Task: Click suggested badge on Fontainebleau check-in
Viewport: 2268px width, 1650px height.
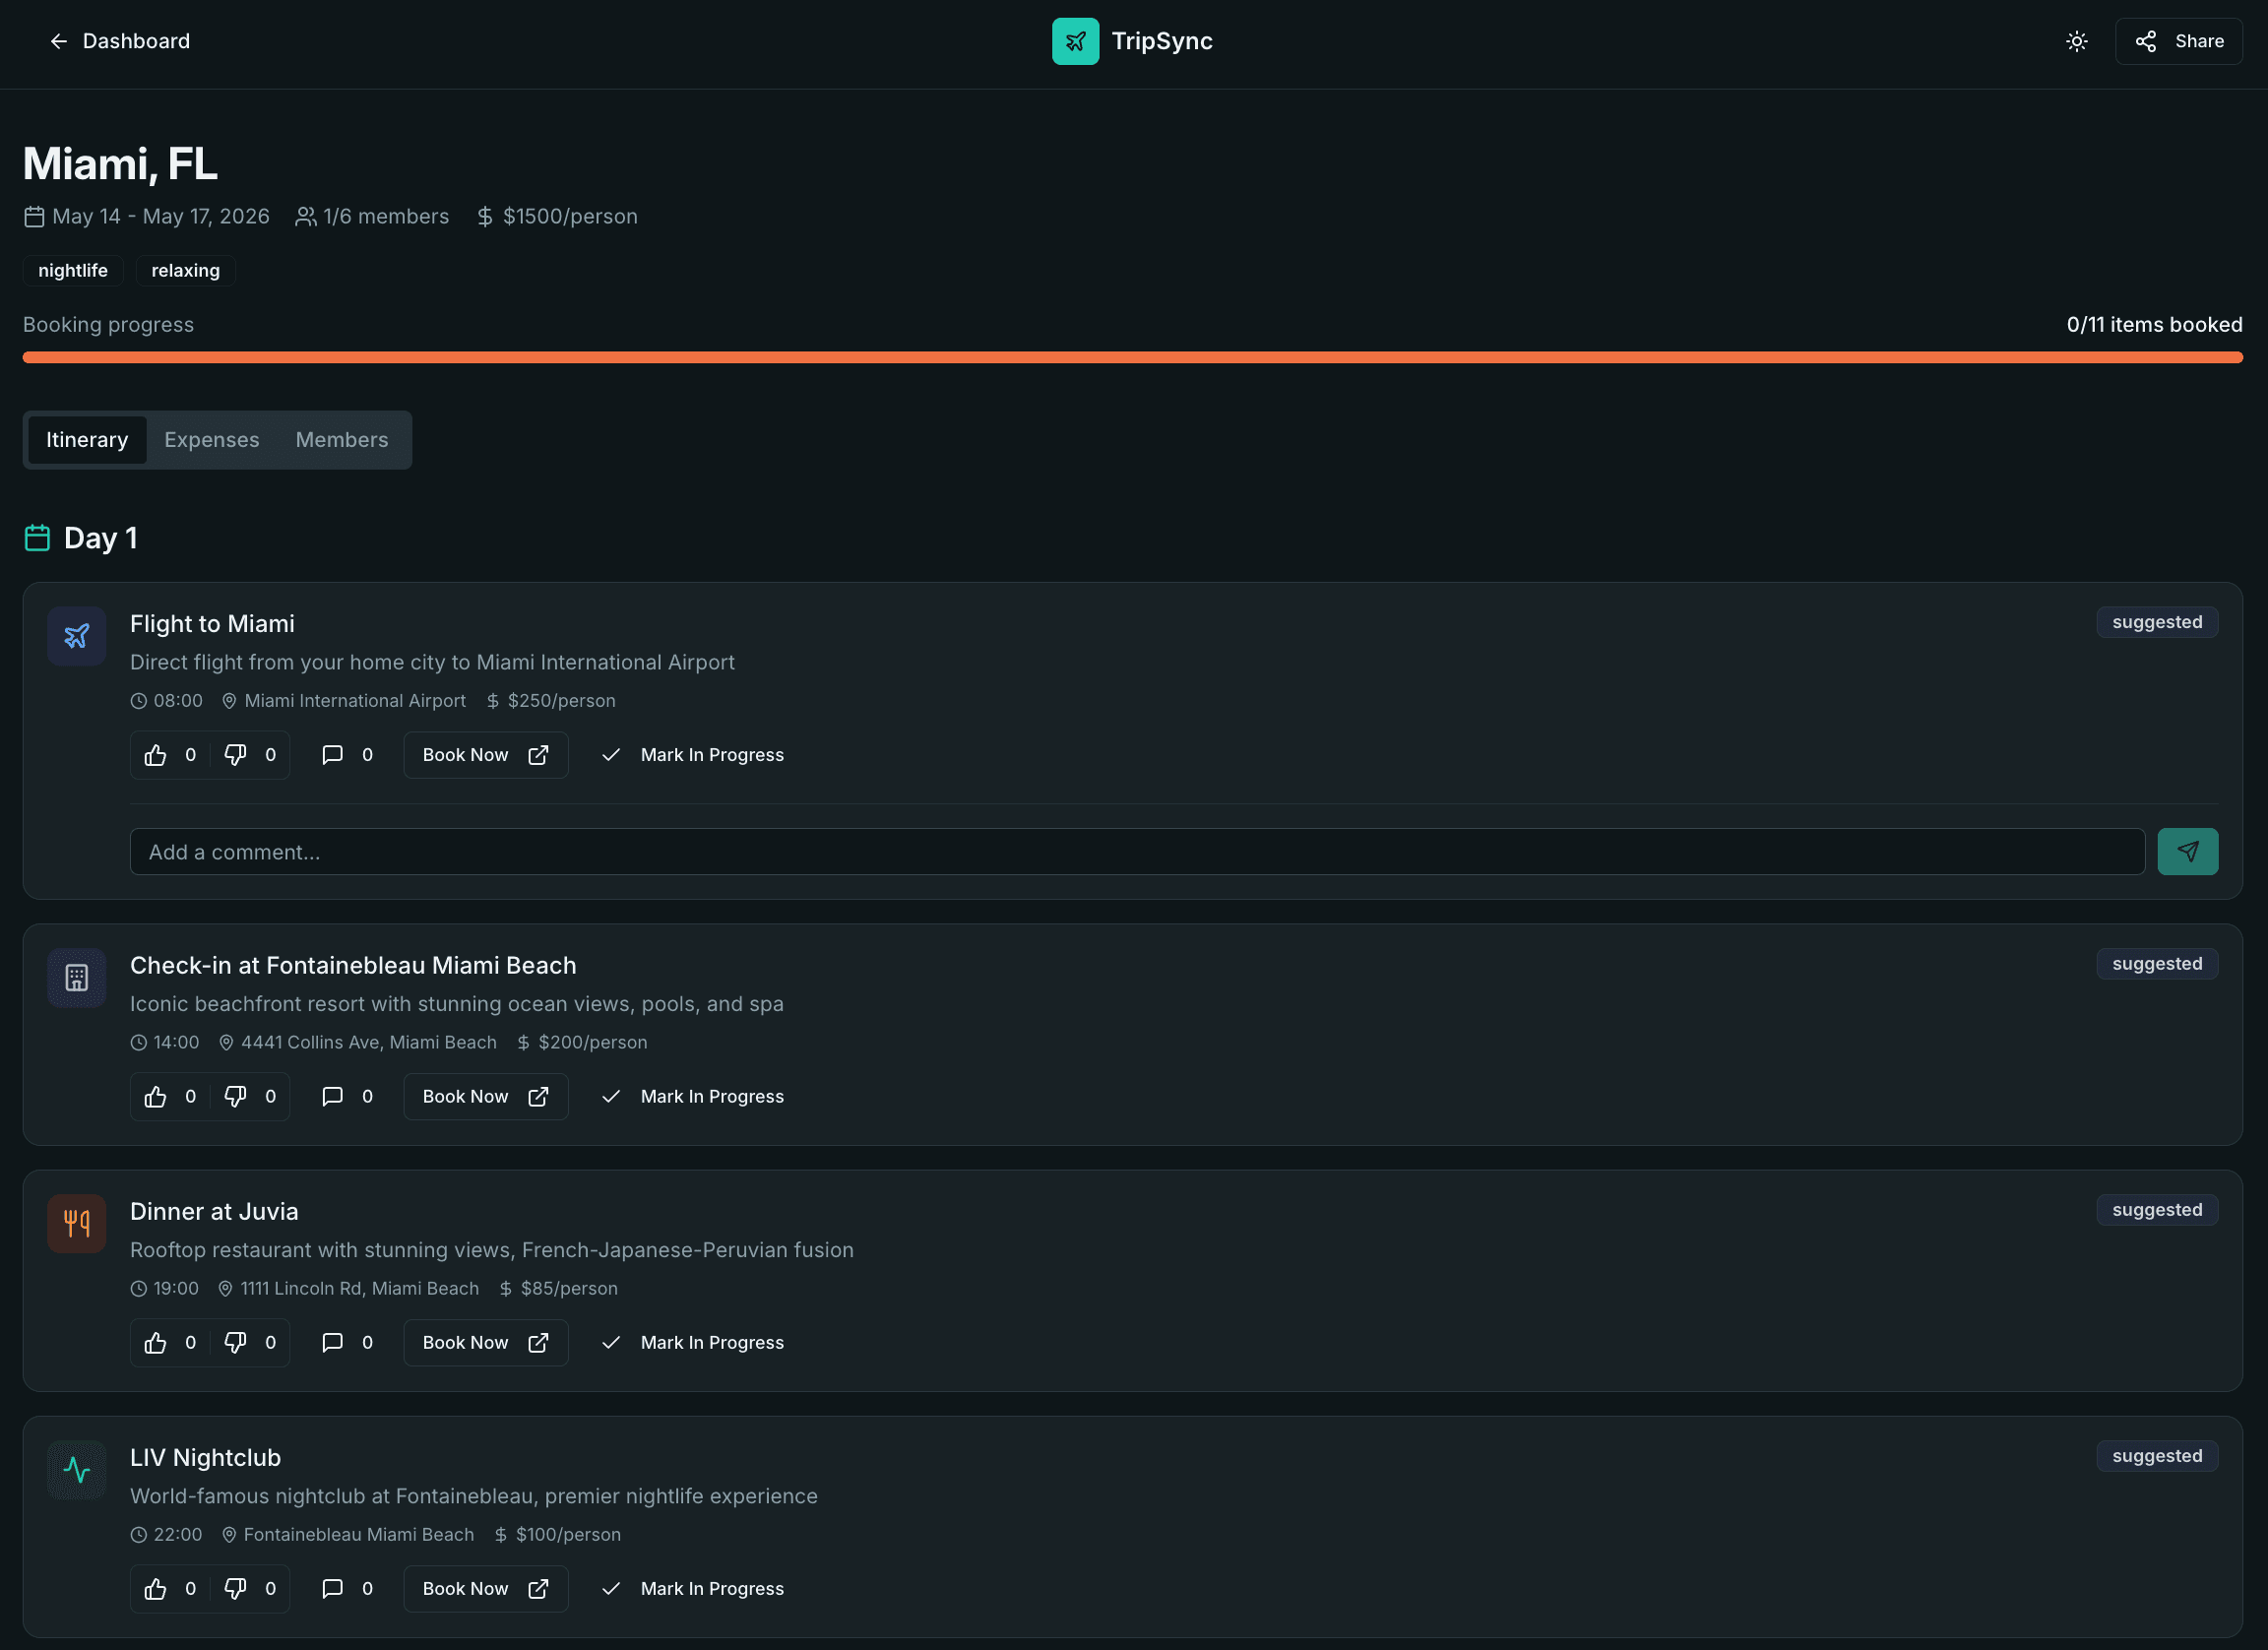Action: [x=2157, y=964]
